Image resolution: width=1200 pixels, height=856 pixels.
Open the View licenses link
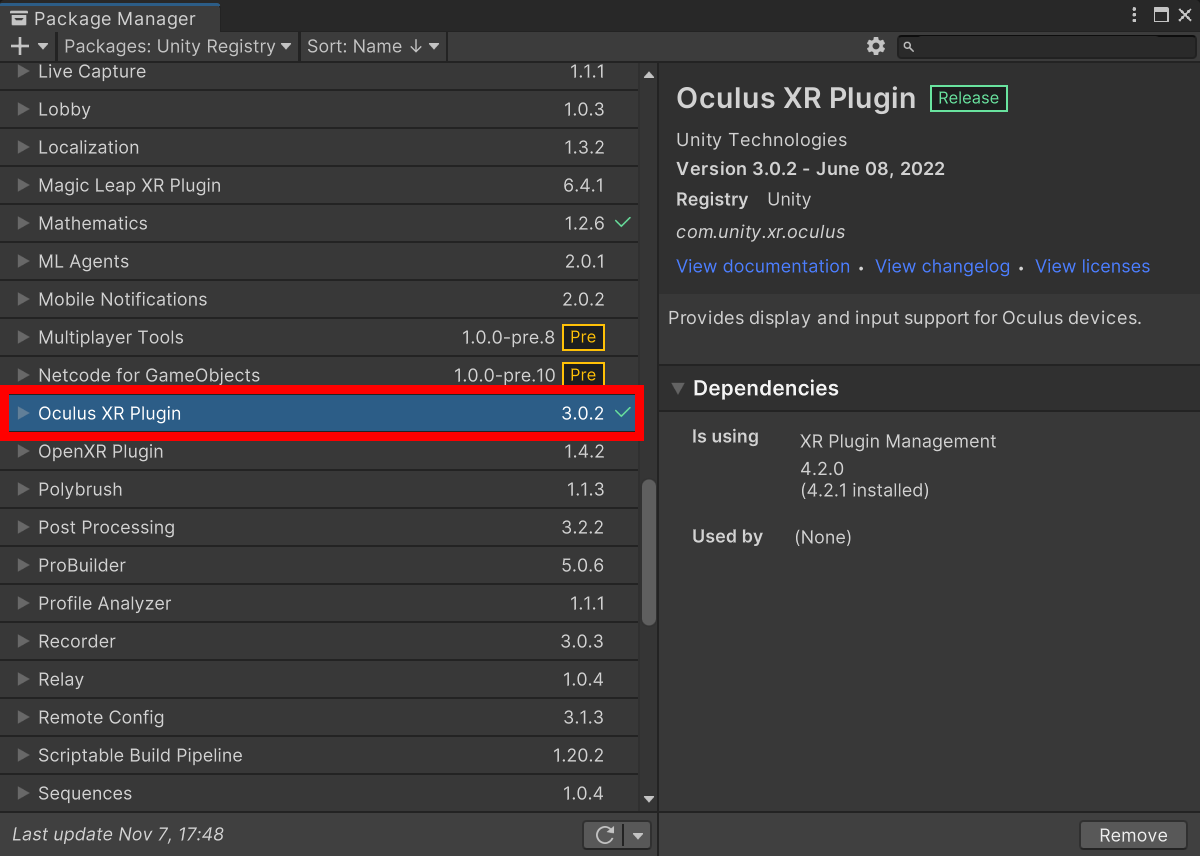click(x=1092, y=266)
